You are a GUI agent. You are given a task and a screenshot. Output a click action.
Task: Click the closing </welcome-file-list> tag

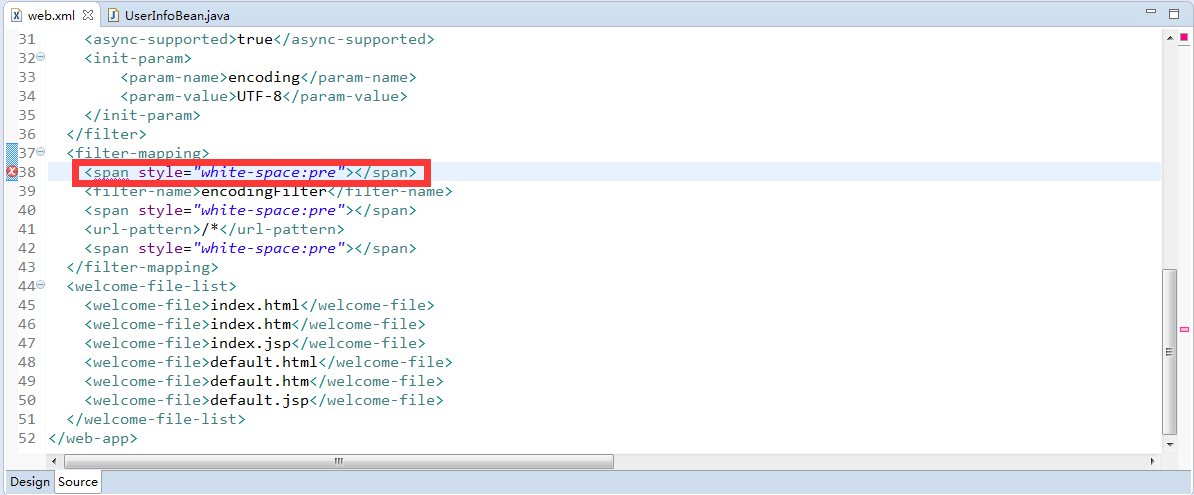click(x=156, y=420)
